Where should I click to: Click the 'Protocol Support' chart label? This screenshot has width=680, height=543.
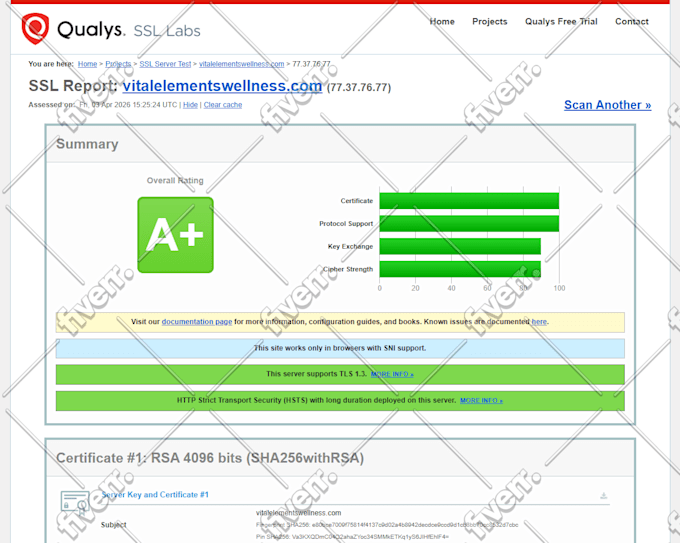point(346,224)
